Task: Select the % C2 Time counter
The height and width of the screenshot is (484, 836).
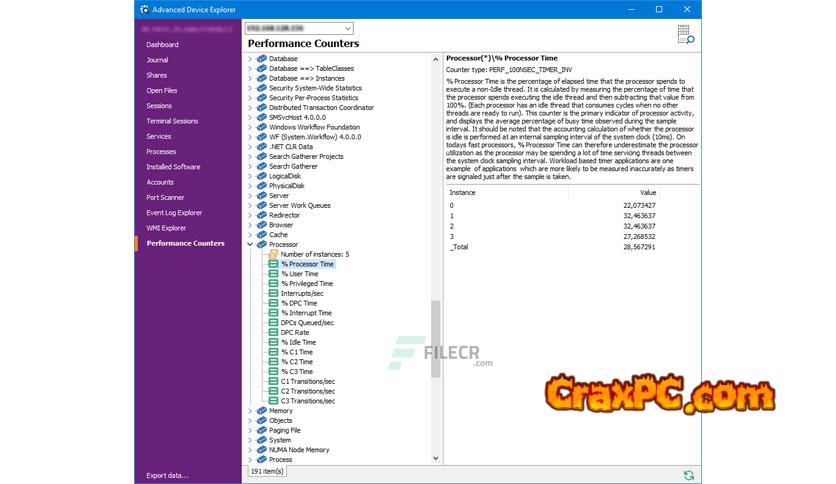Action: [x=297, y=362]
